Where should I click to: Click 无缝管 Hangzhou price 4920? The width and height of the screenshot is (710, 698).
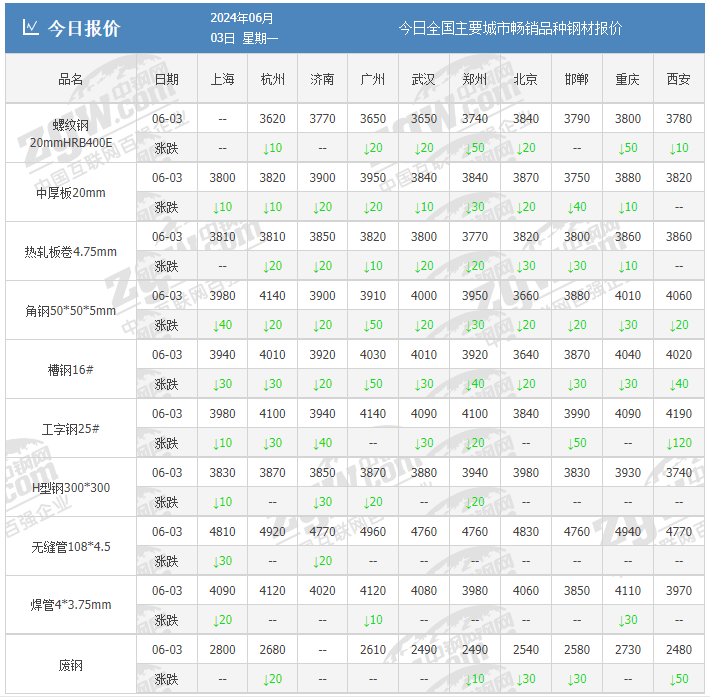[x=273, y=531]
